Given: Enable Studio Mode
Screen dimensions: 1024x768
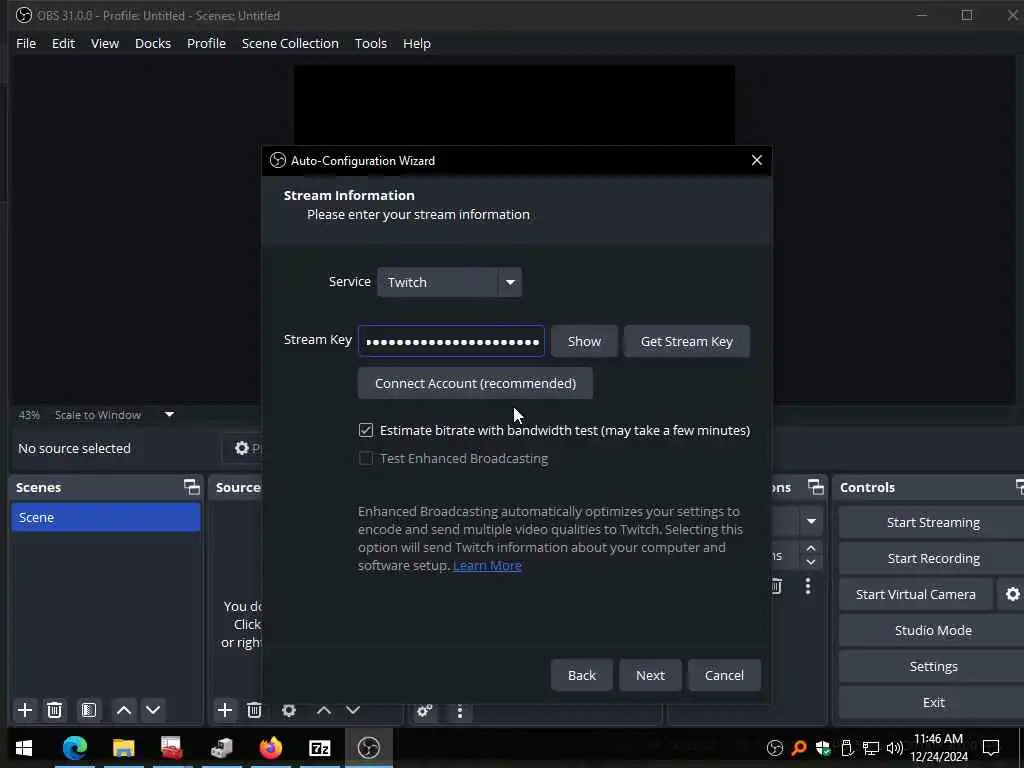Looking at the screenshot, I should pos(933,630).
